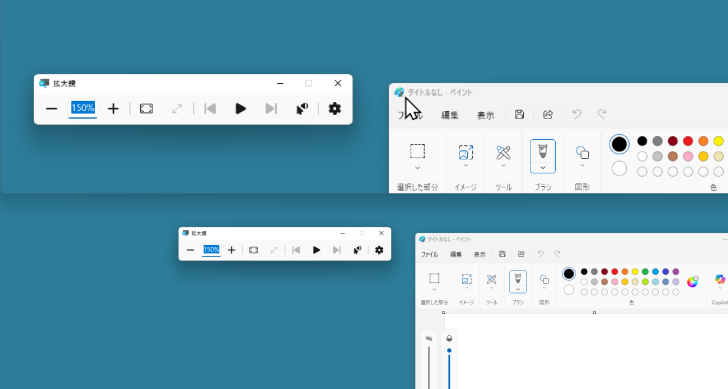
Task: Start reading with play in small Magnifier window
Action: click(x=317, y=250)
